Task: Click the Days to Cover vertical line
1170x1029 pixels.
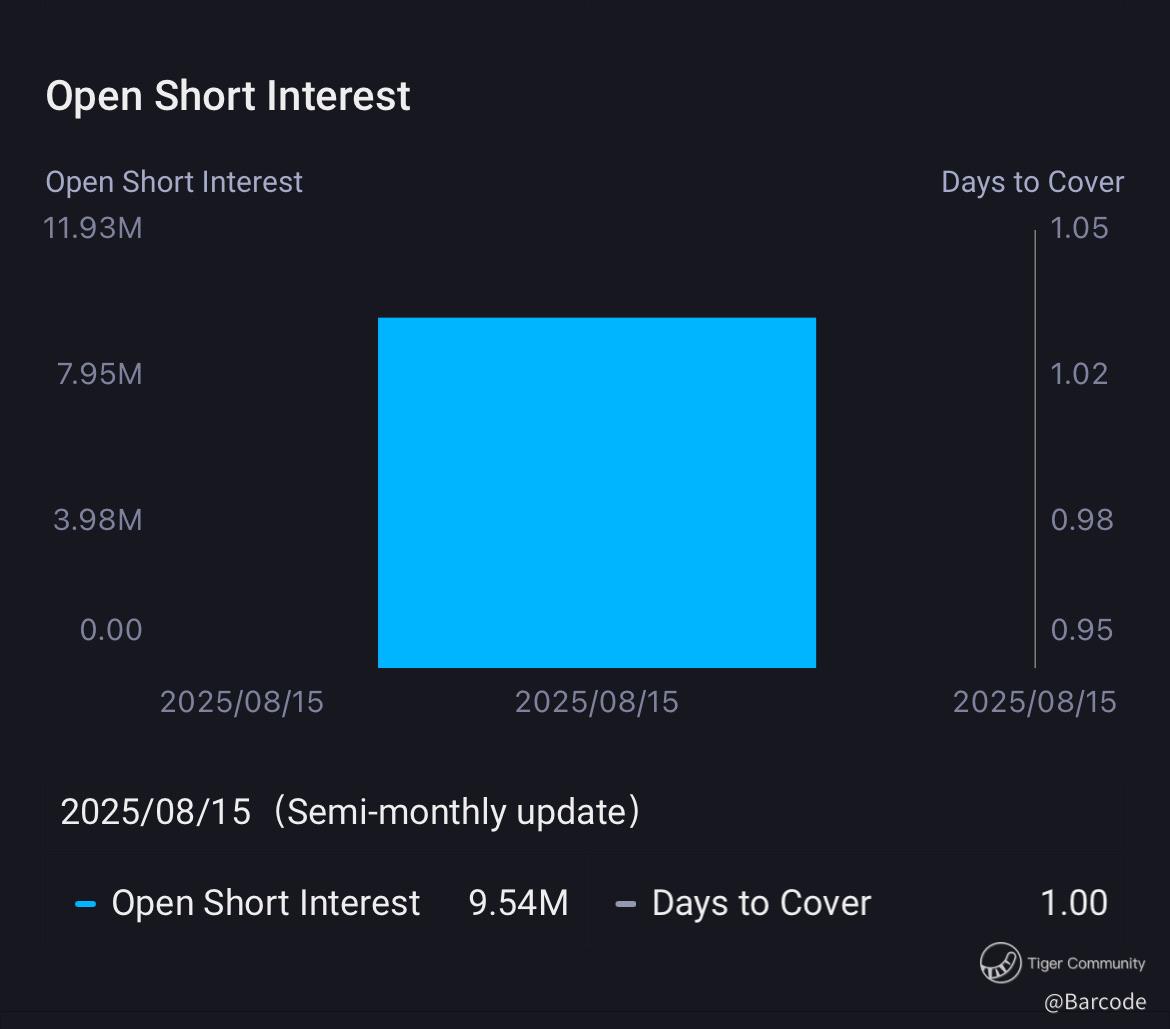Action: 1035,448
